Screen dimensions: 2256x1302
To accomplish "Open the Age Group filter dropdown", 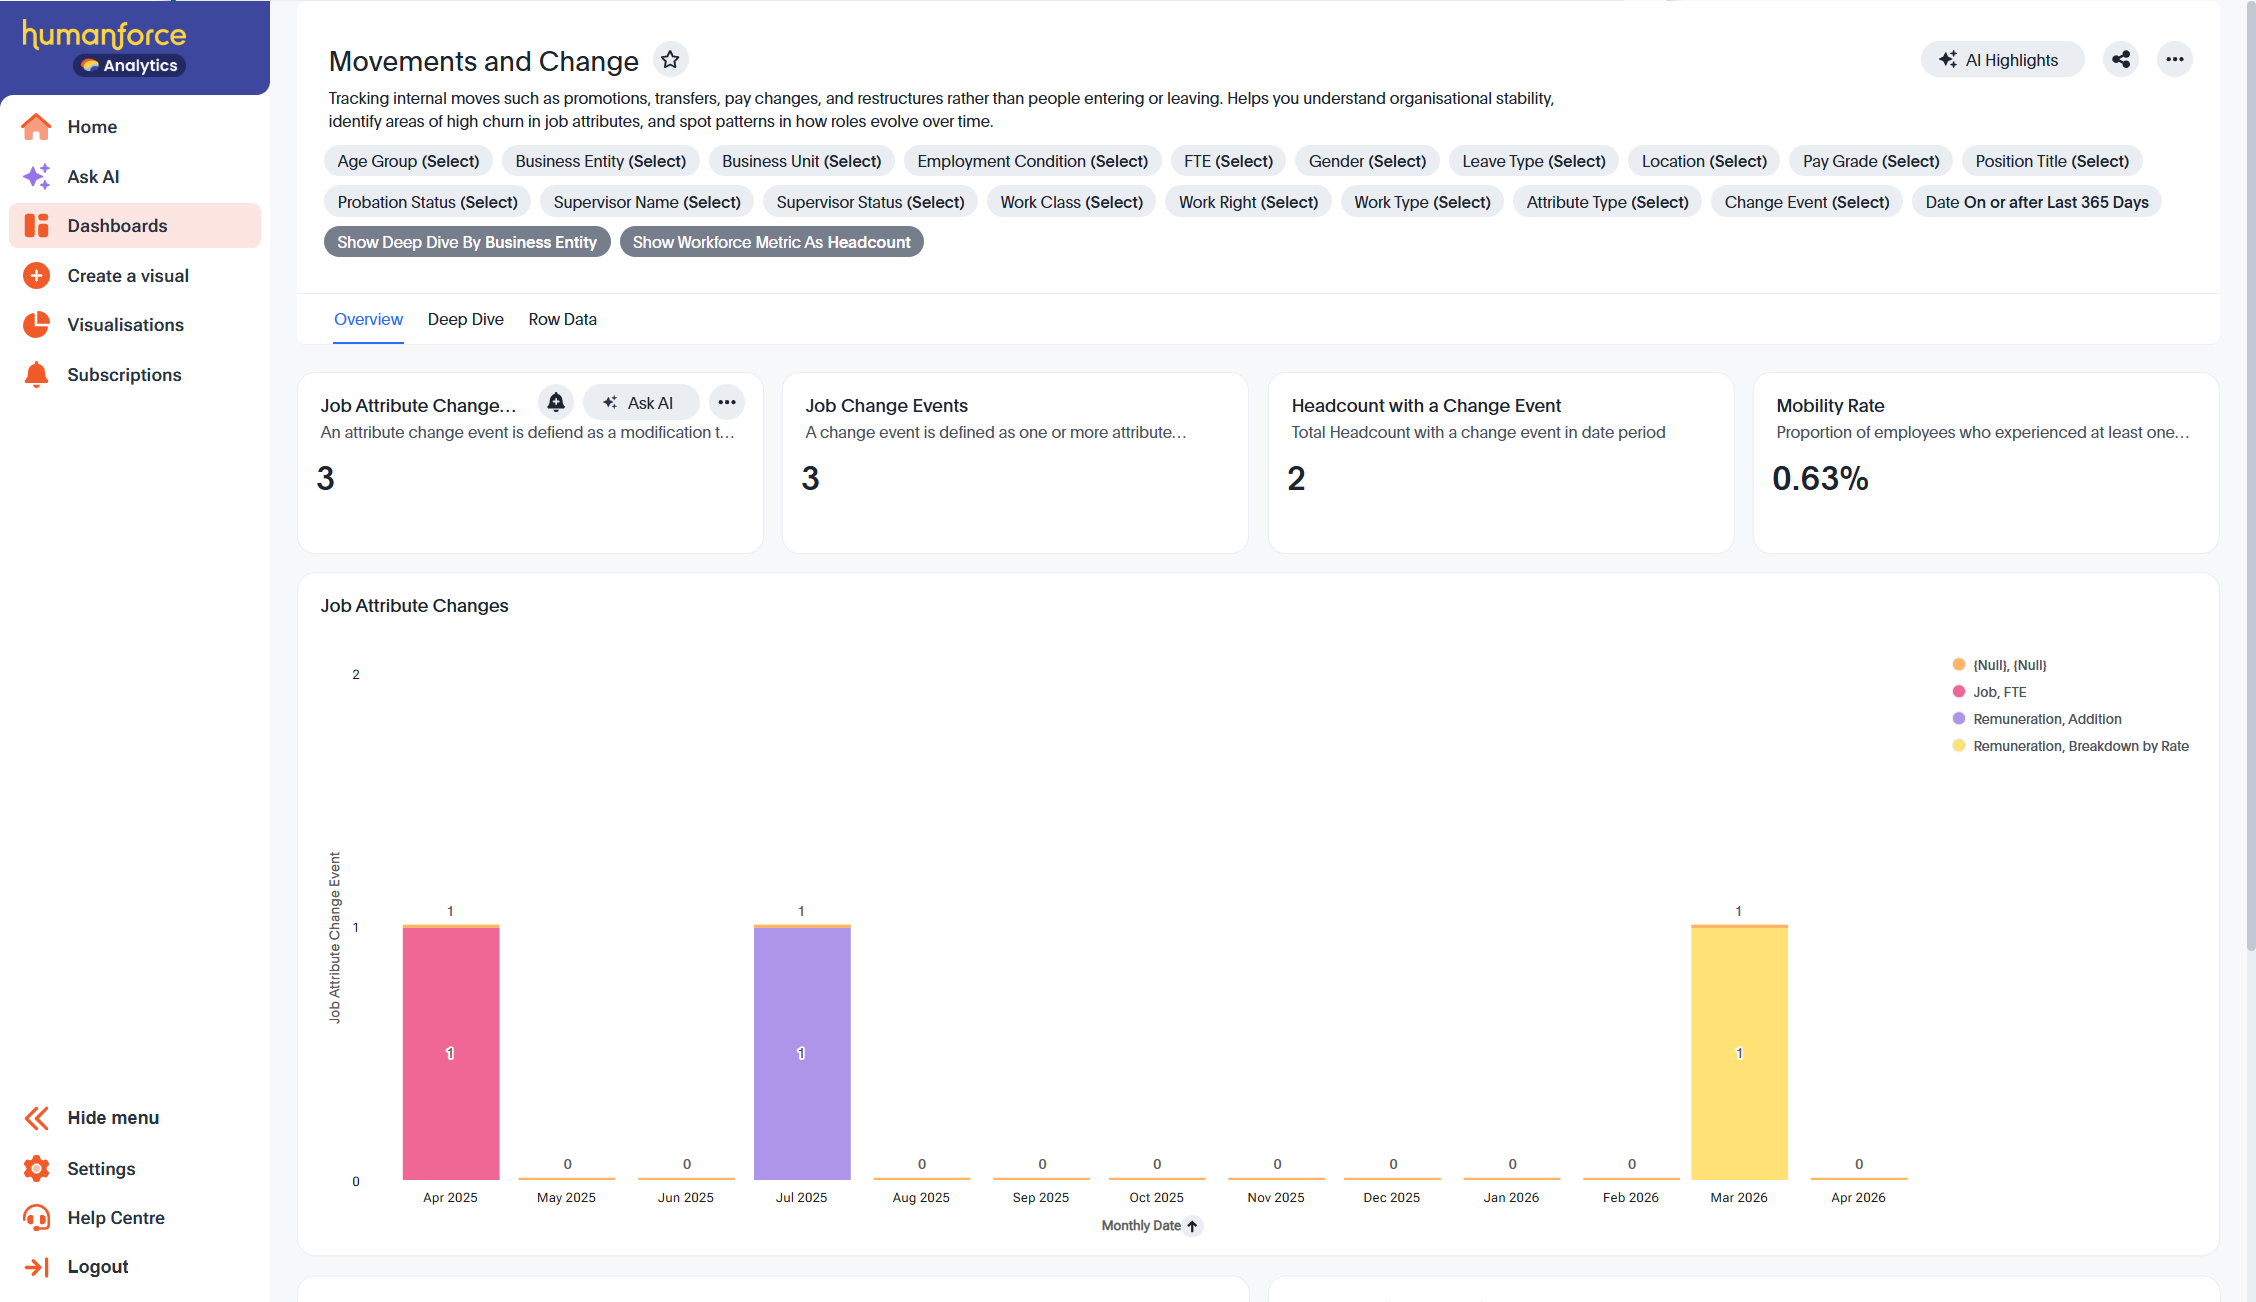I will click(x=408, y=161).
